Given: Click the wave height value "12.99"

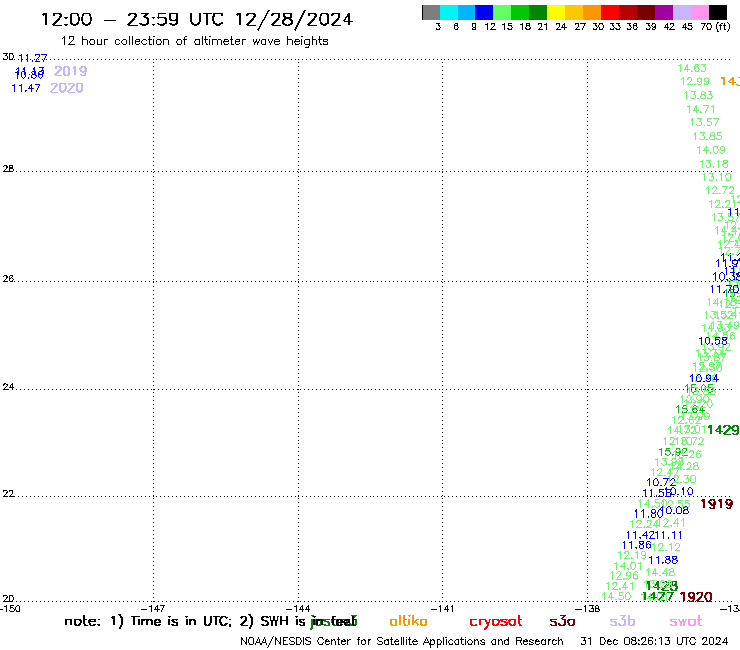Looking at the screenshot, I should coord(695,82).
